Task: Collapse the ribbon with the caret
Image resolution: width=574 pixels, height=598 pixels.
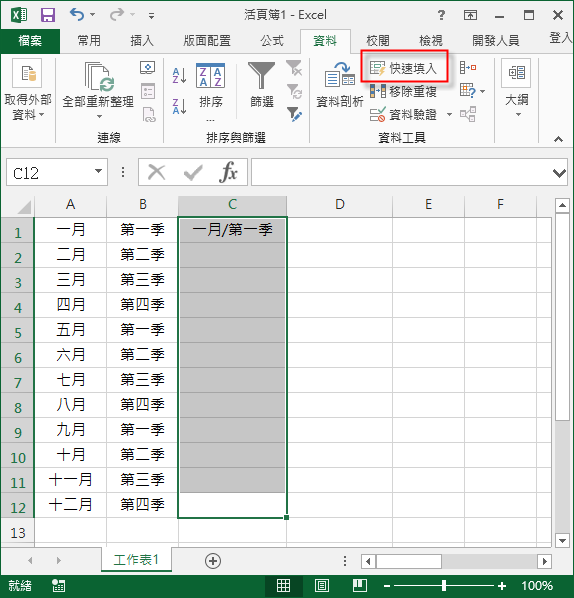Action: (x=558, y=139)
